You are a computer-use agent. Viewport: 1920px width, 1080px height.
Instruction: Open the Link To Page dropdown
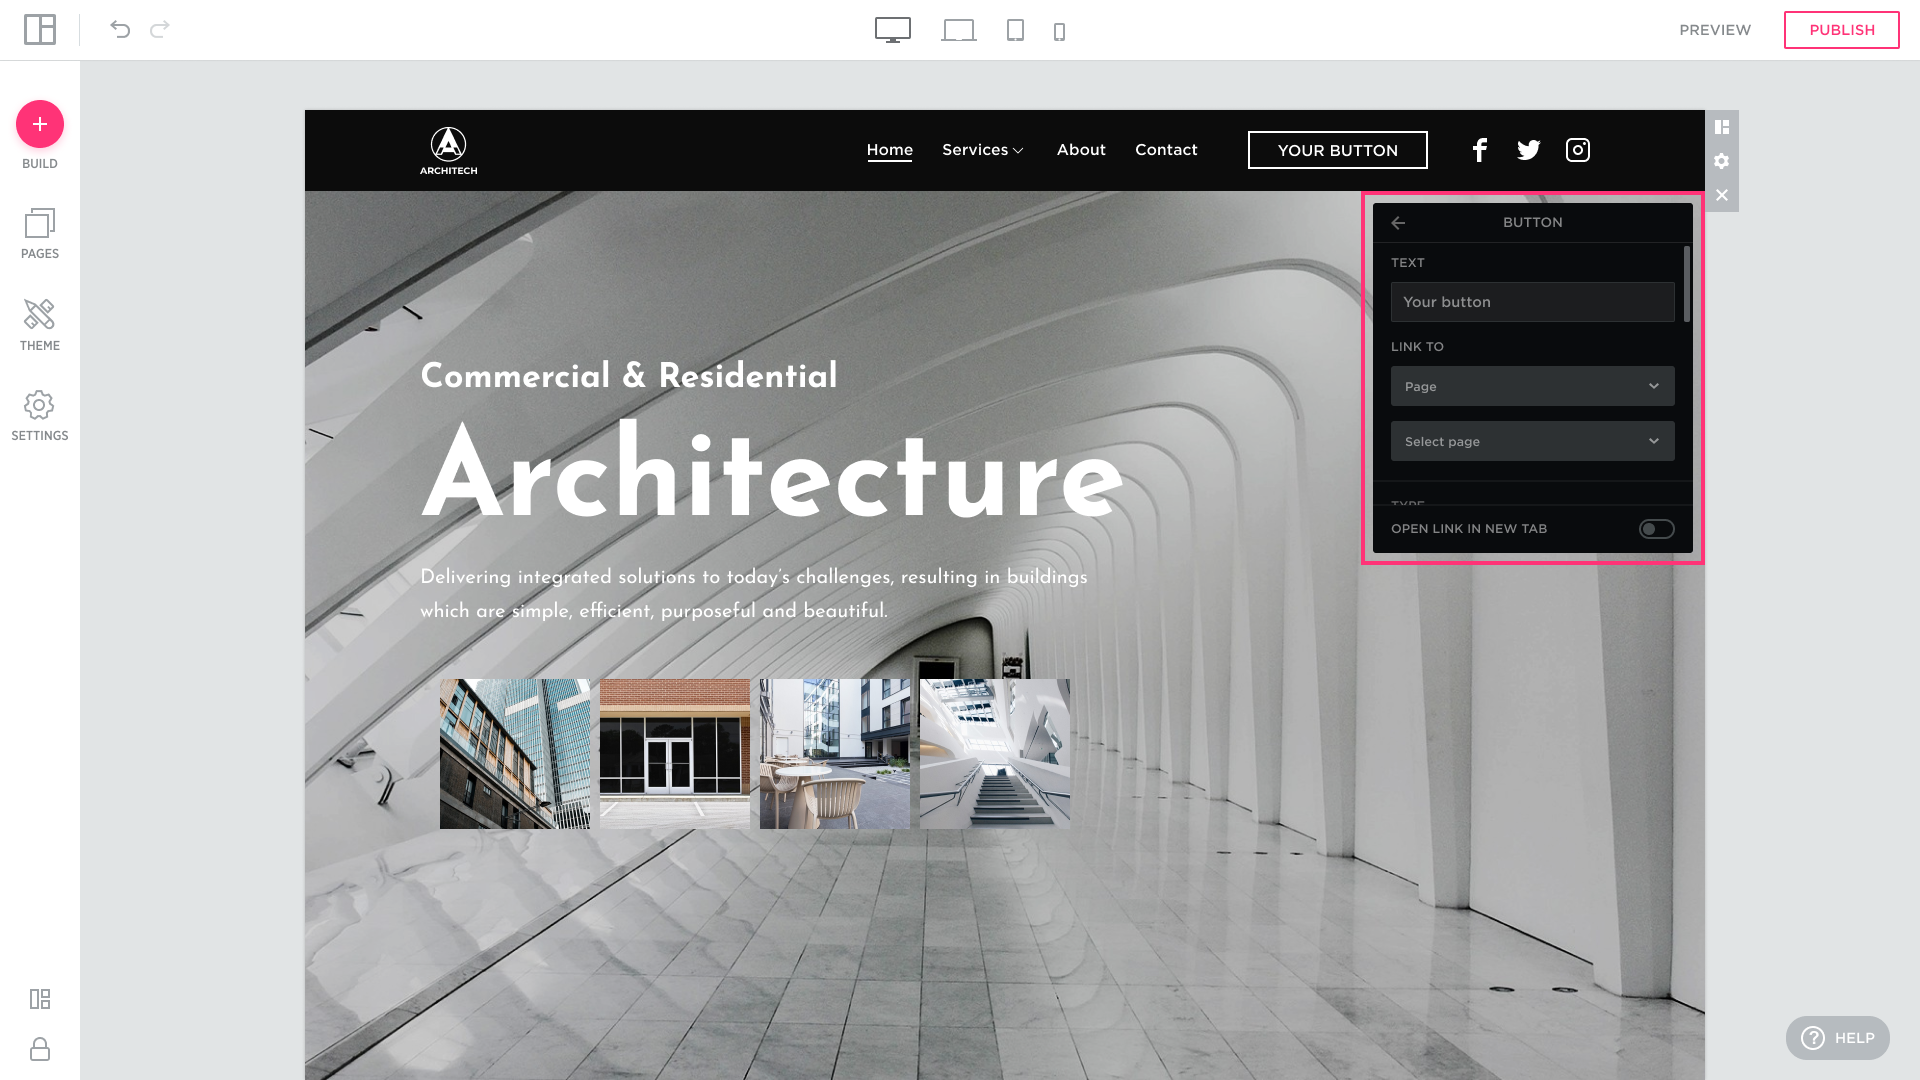1532,386
